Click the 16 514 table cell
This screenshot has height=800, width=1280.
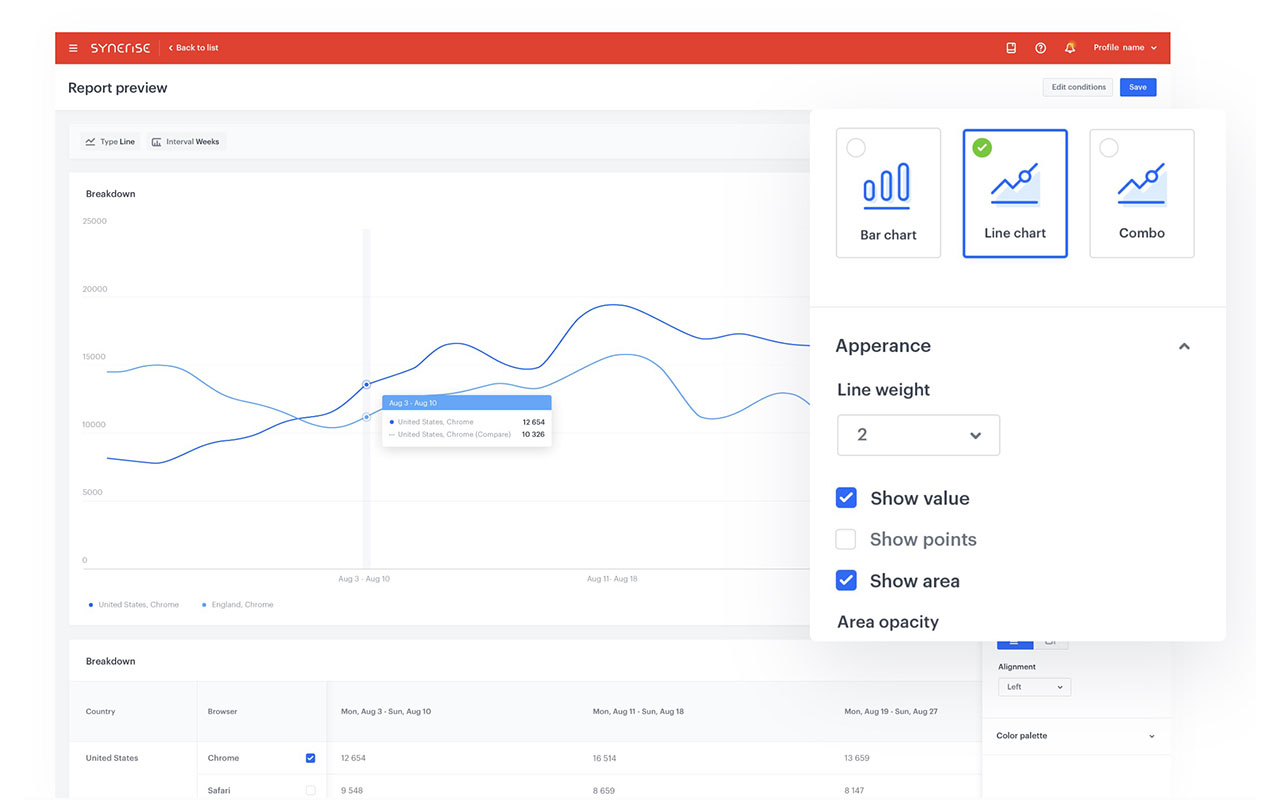pos(604,758)
